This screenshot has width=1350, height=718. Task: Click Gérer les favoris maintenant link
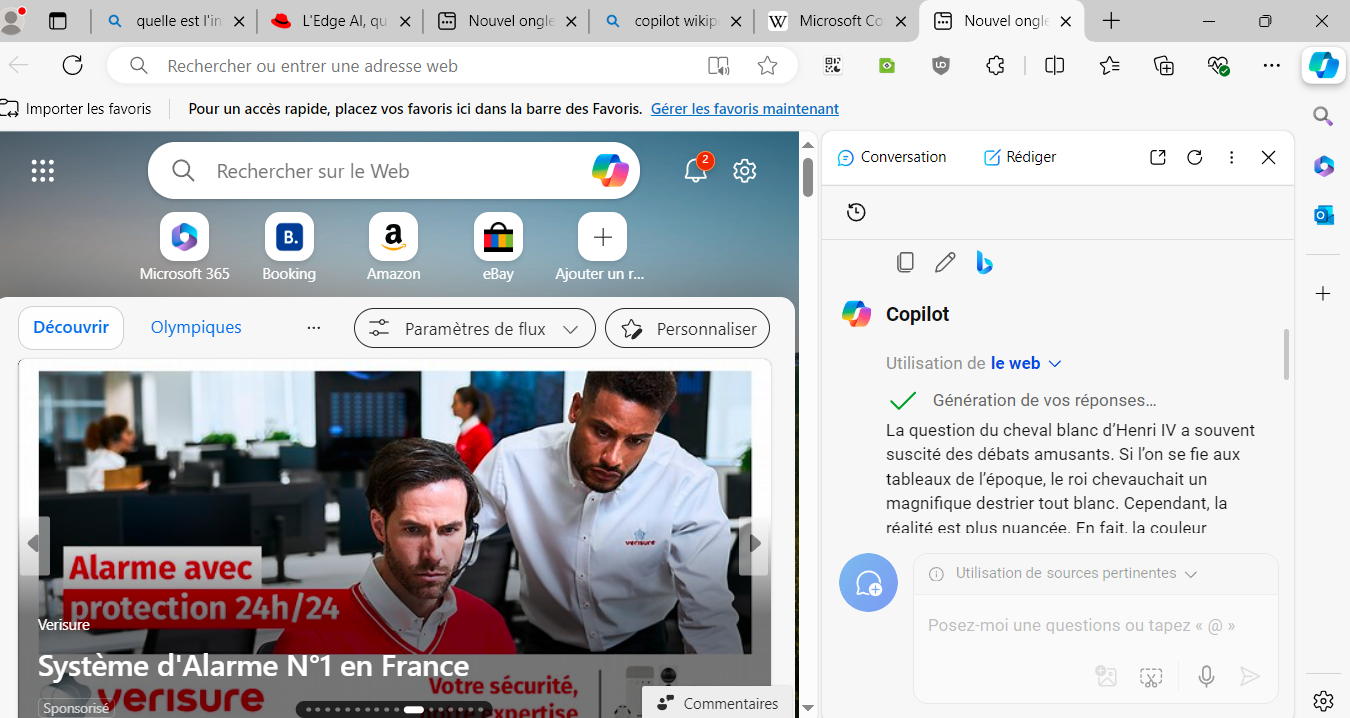coord(745,109)
